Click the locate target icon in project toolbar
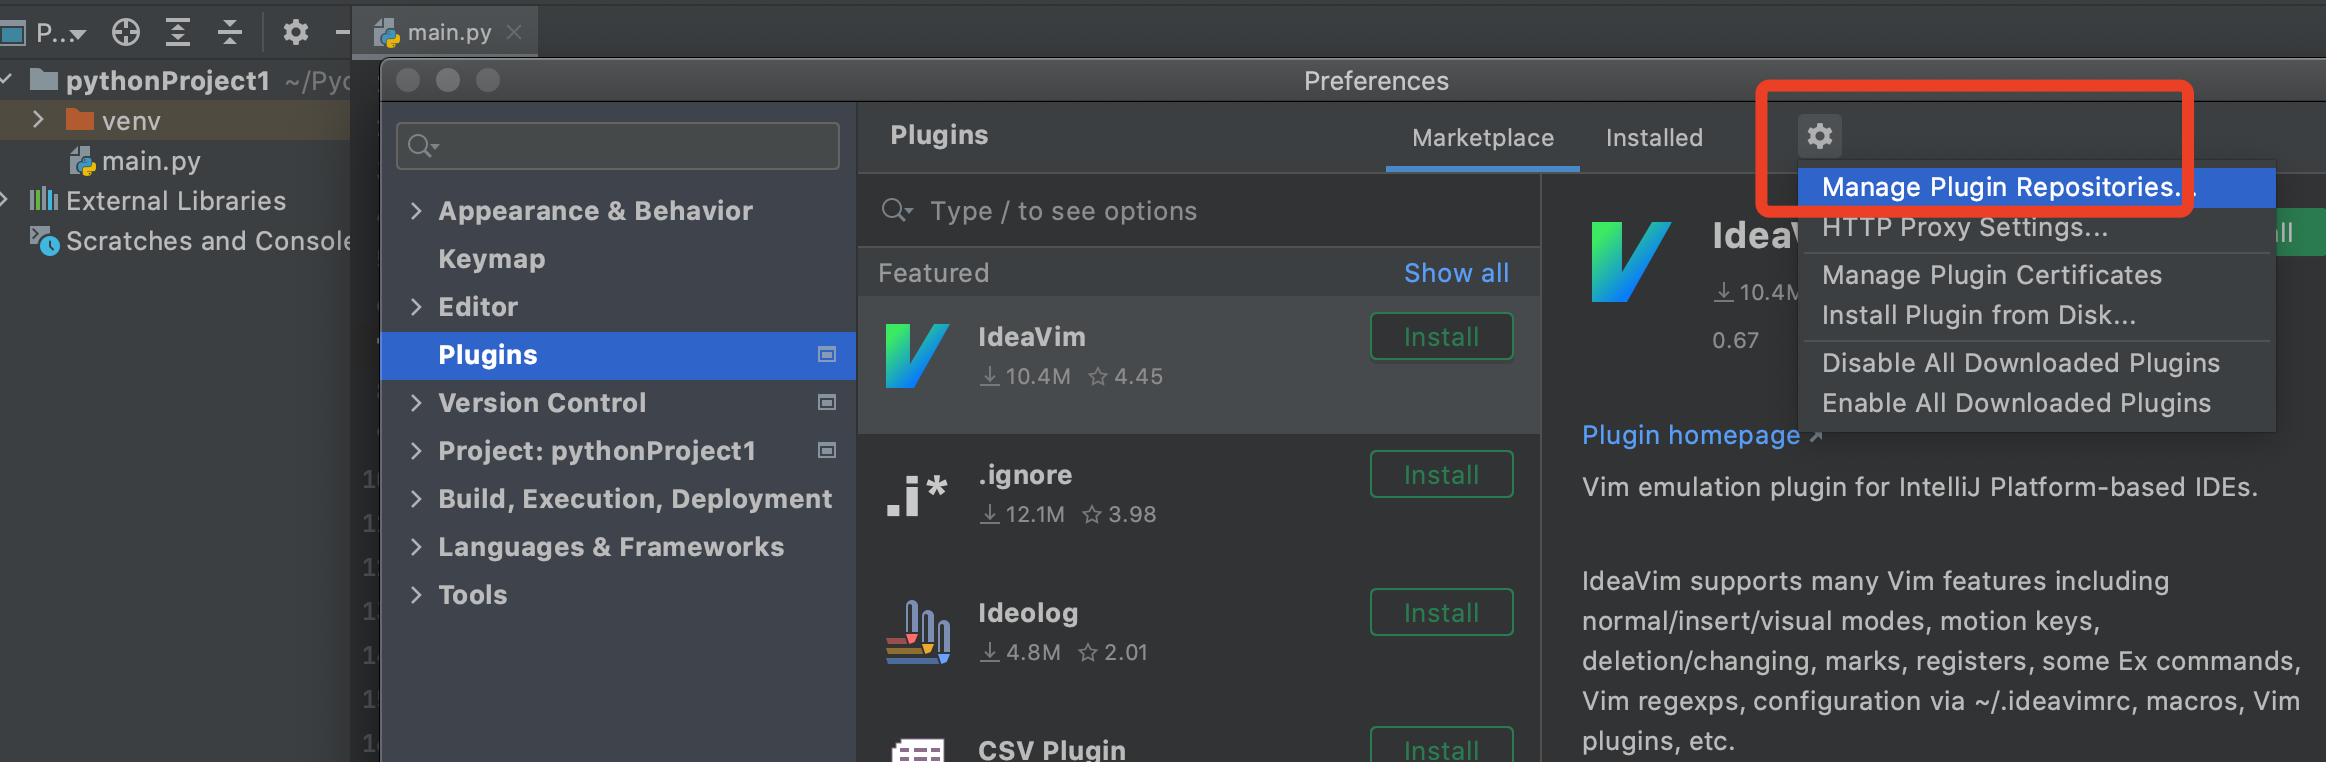The image size is (2326, 762). click(126, 32)
